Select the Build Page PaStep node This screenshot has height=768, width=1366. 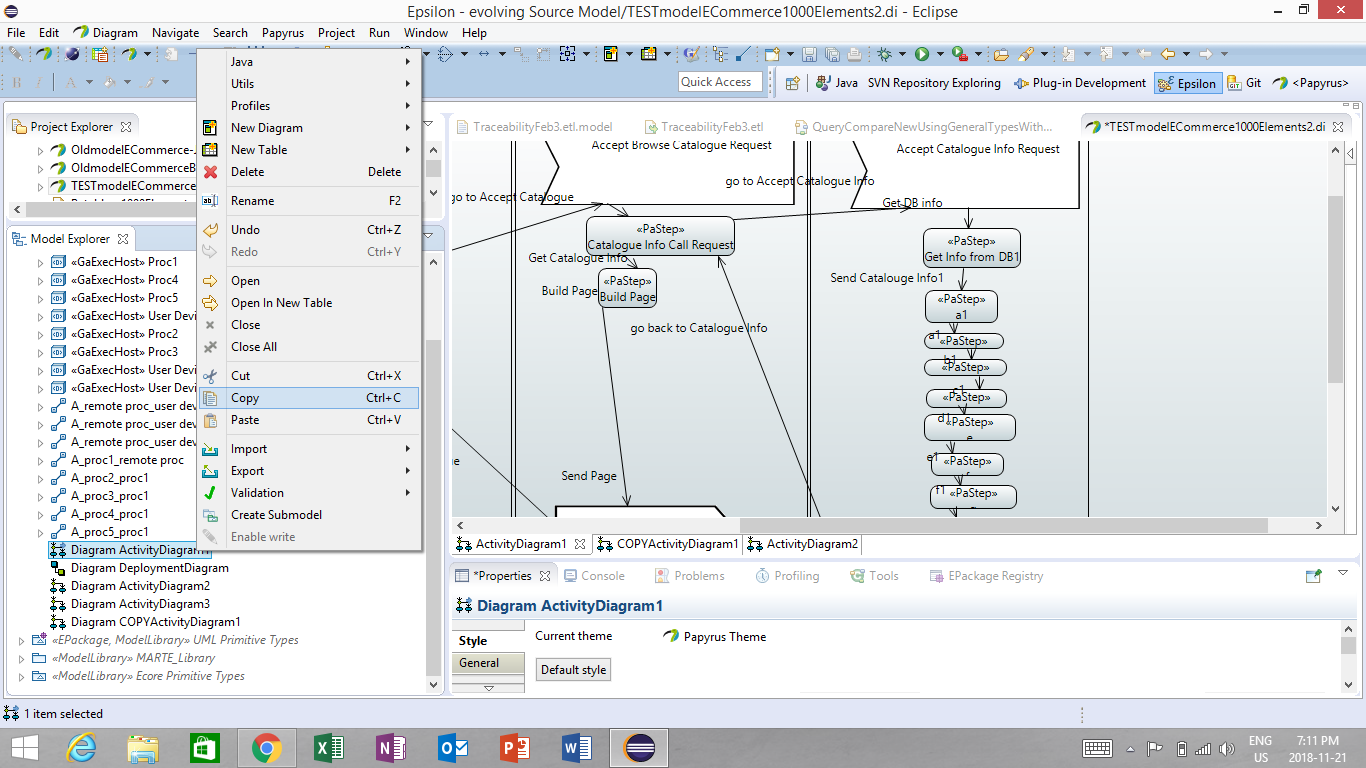(x=628, y=289)
